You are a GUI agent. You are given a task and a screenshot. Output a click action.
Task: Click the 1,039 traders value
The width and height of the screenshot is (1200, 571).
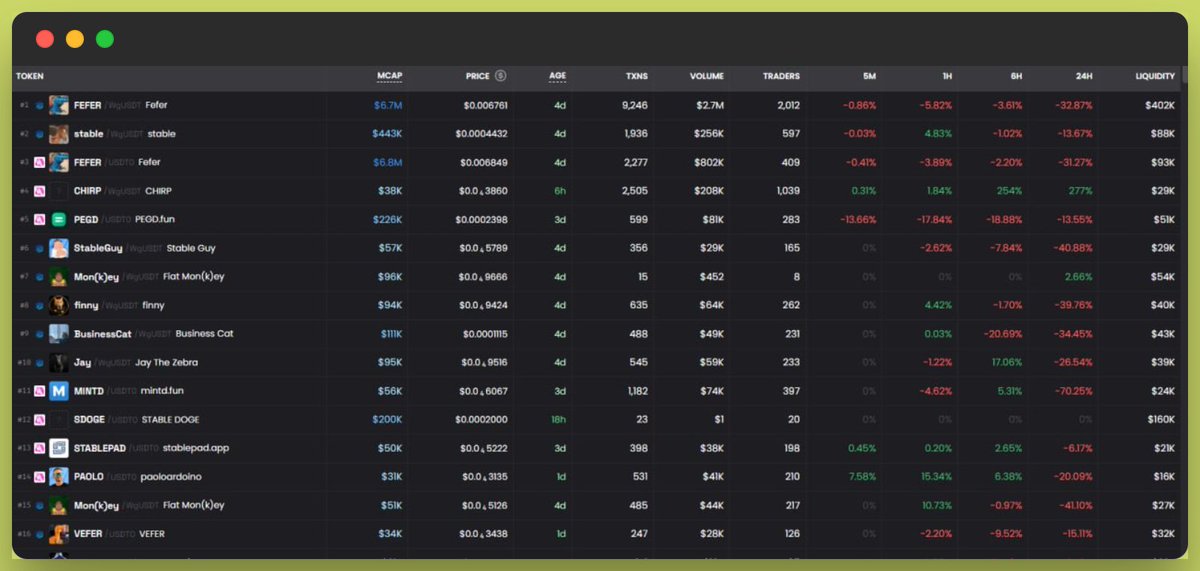[787, 191]
